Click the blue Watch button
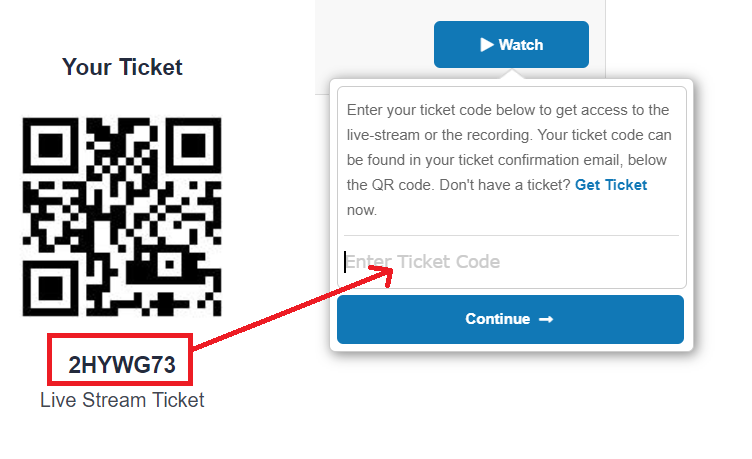This screenshot has width=752, height=459. click(511, 44)
